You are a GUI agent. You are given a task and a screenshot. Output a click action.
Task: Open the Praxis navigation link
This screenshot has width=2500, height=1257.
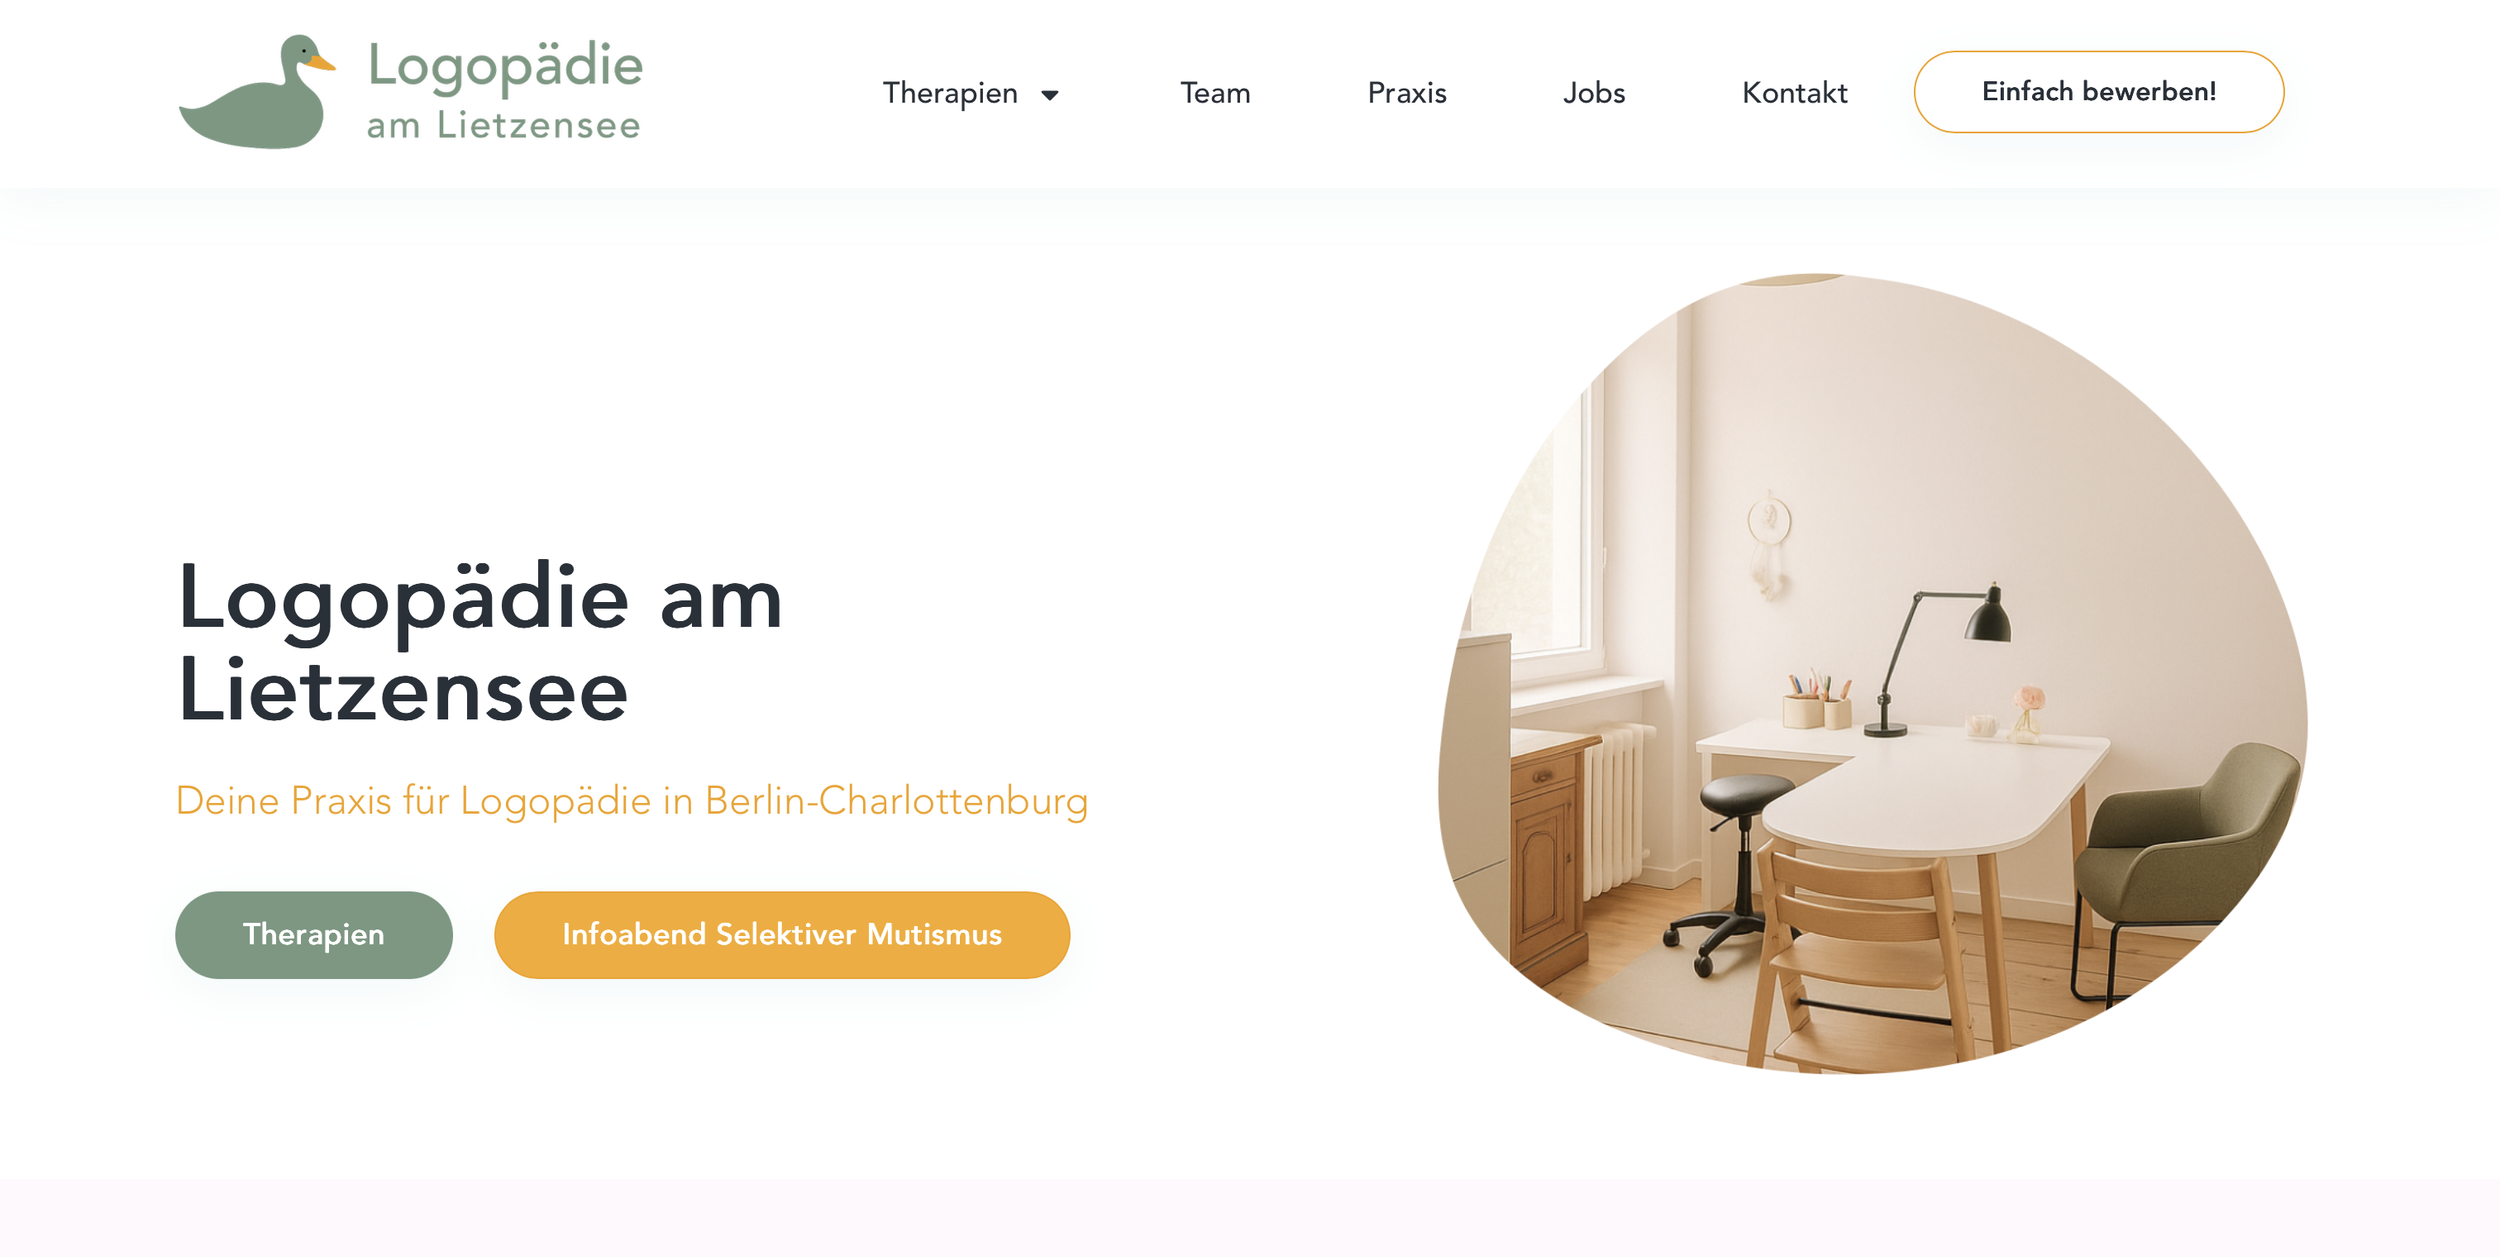(x=1407, y=93)
